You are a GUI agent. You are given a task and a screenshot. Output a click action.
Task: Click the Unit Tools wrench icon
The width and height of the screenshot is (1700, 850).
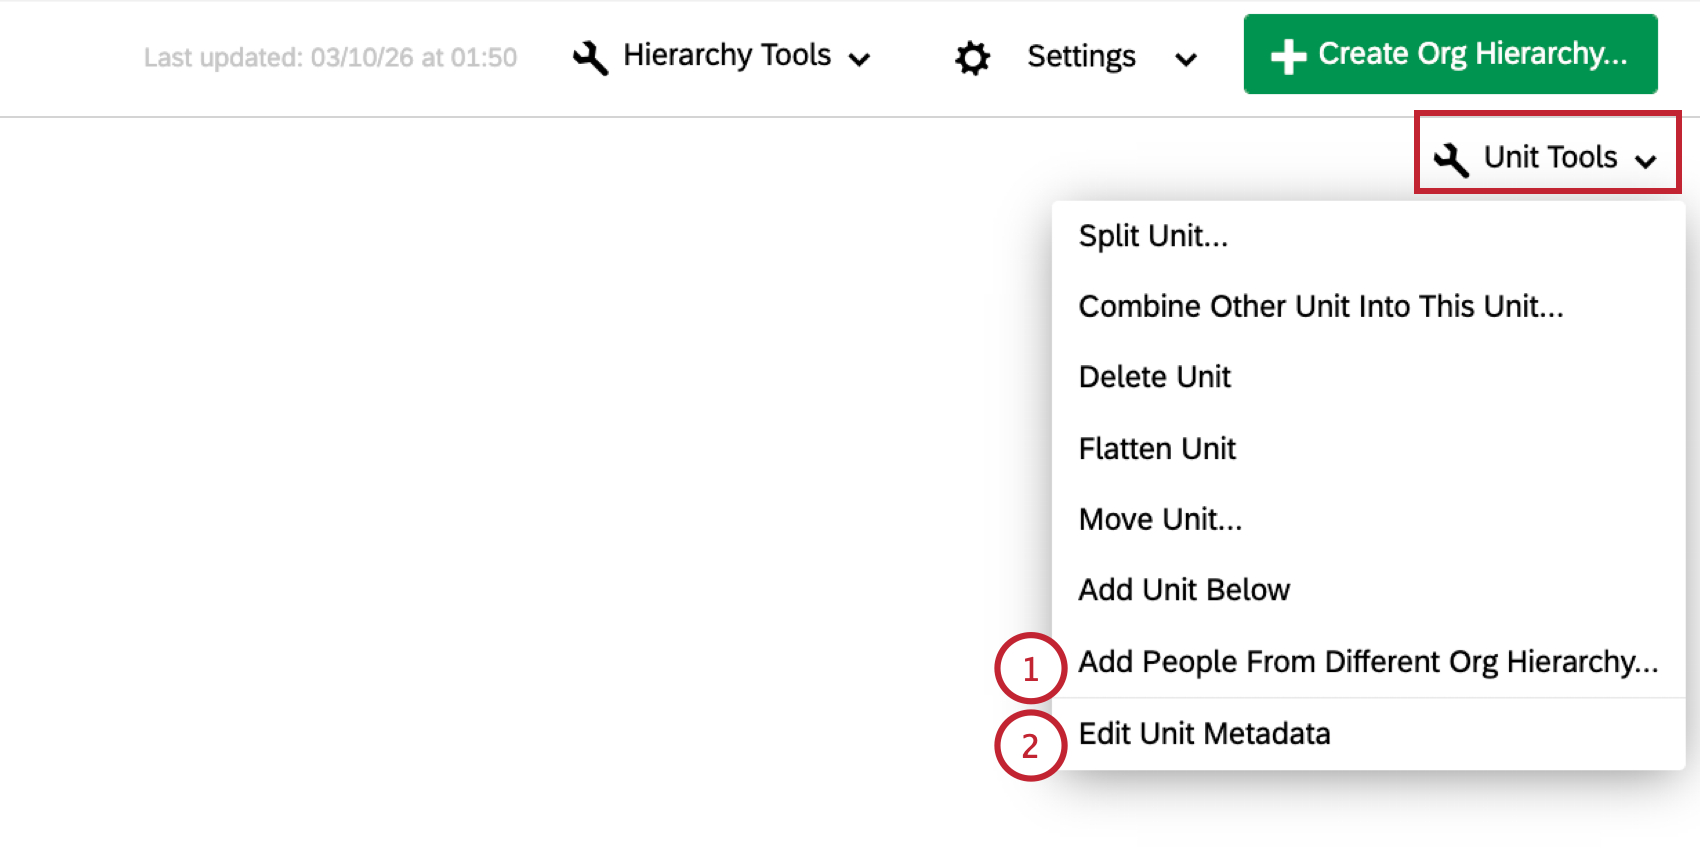pos(1451,159)
